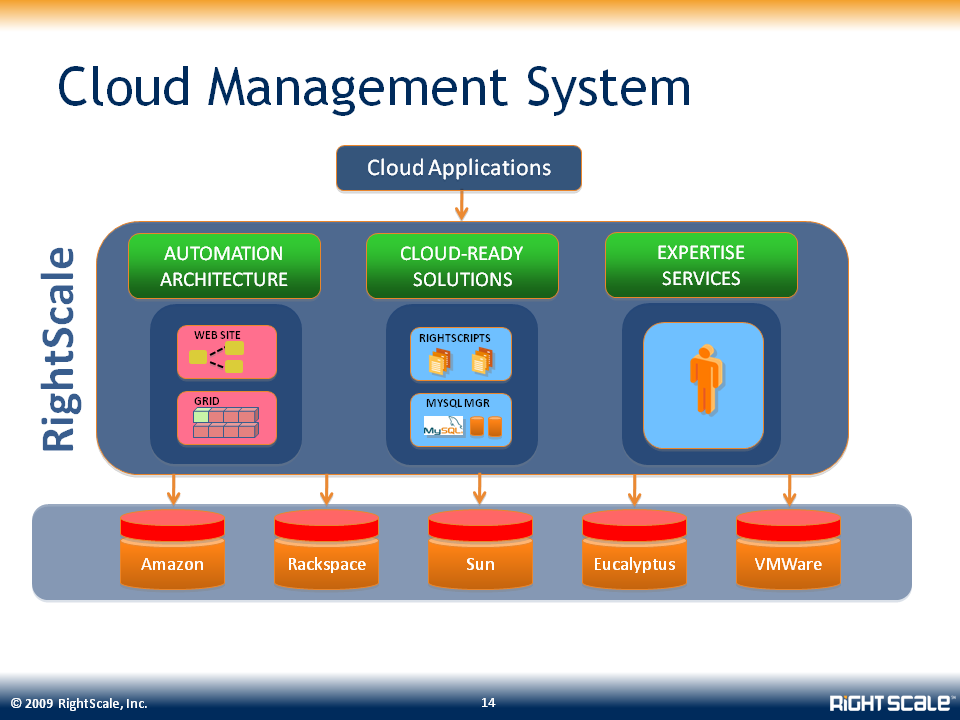Select the Automation Architecture green box
The width and height of the screenshot is (960, 720).
pos(224,266)
